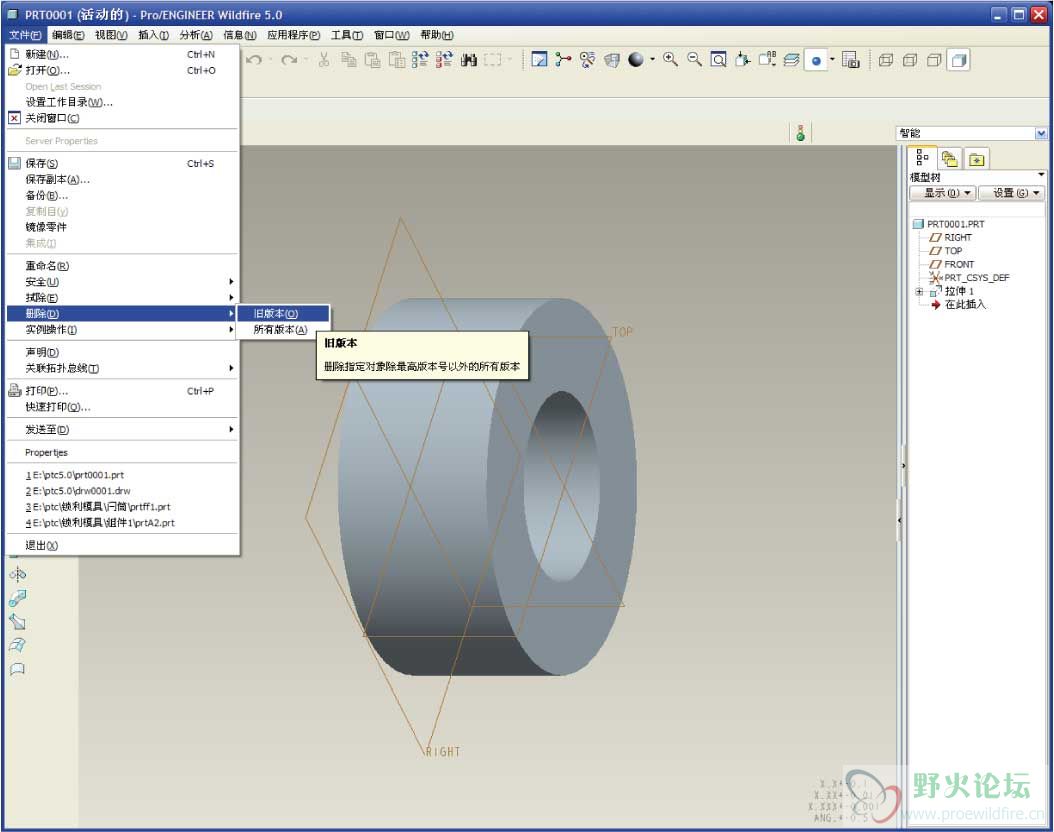Click the dashed selection box icon
The image size is (1054, 832).
(x=493, y=60)
